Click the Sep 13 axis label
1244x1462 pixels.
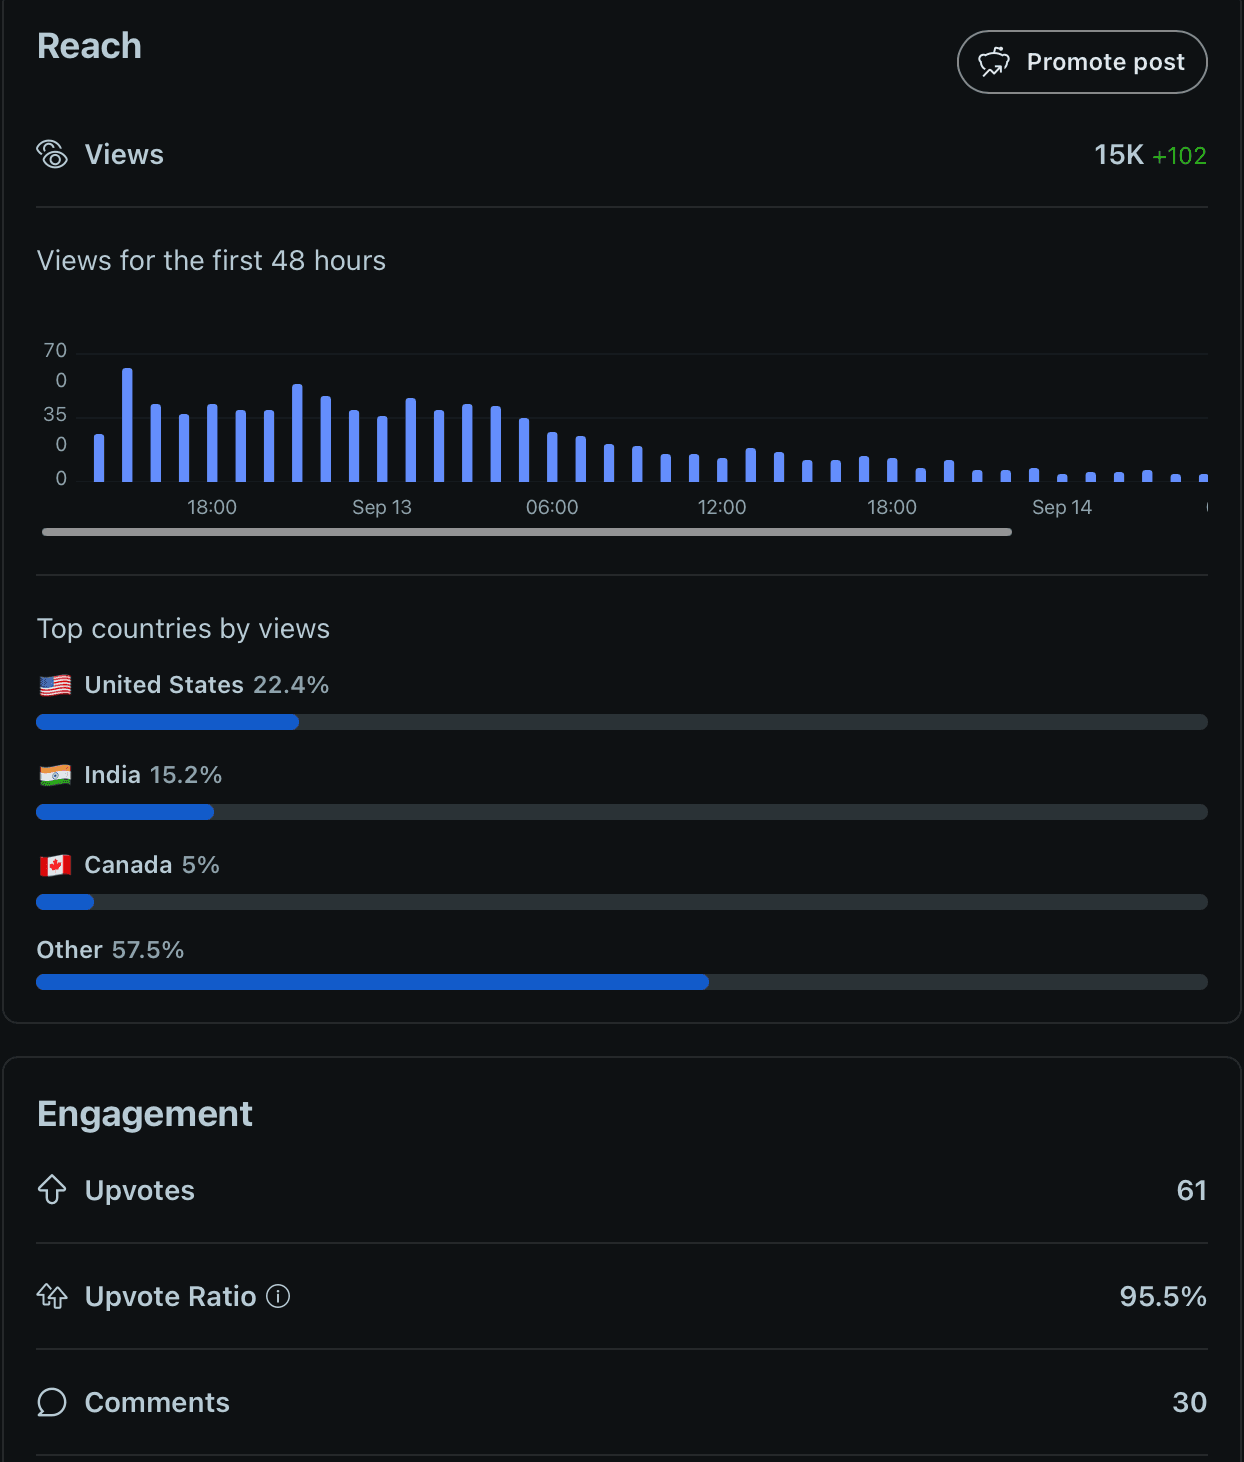click(x=382, y=507)
